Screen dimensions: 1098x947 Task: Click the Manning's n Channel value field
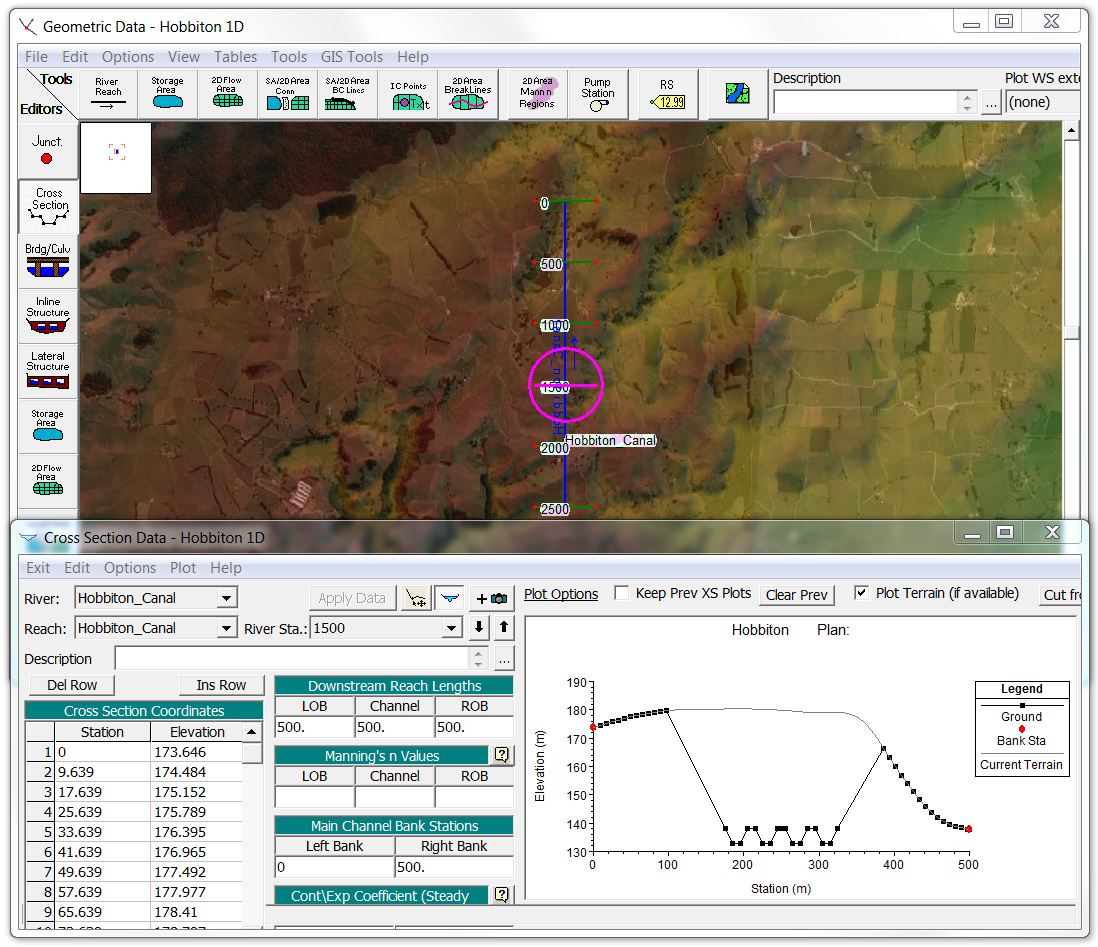394,797
